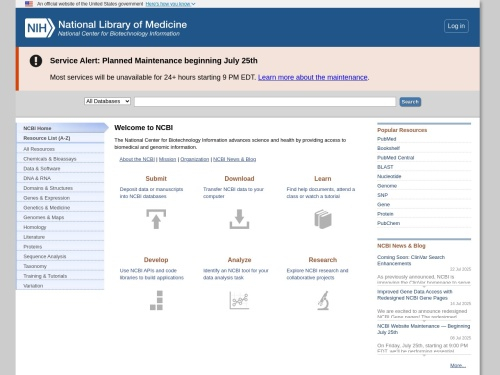Open Improved Gene Data Access news post

(414, 295)
